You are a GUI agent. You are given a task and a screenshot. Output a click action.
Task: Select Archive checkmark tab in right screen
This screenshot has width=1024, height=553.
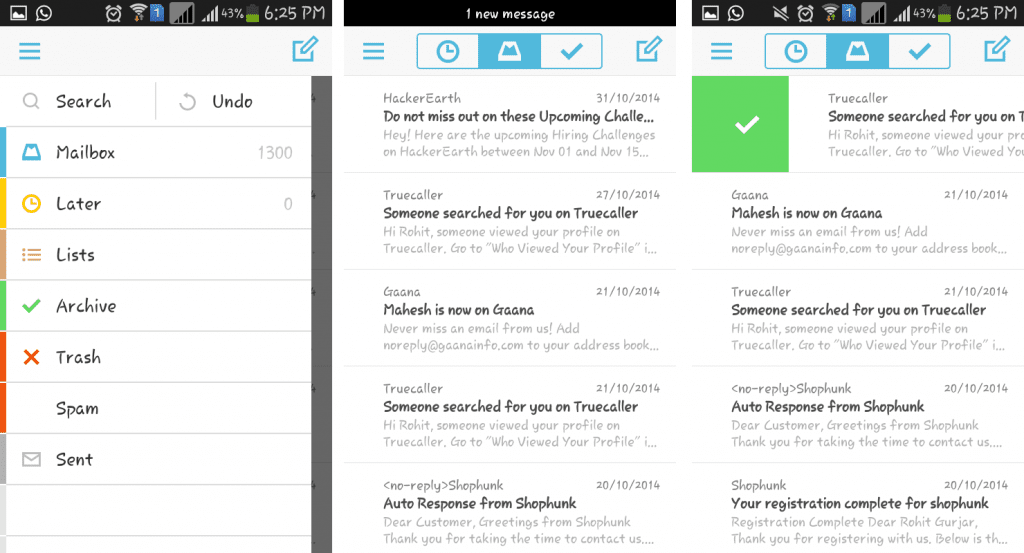(x=920, y=51)
